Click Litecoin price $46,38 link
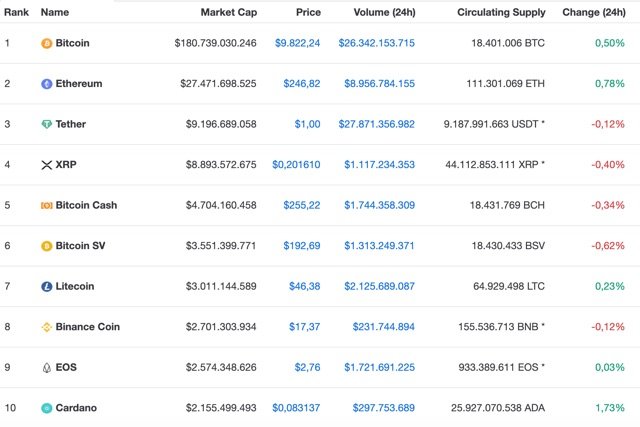 pos(303,286)
